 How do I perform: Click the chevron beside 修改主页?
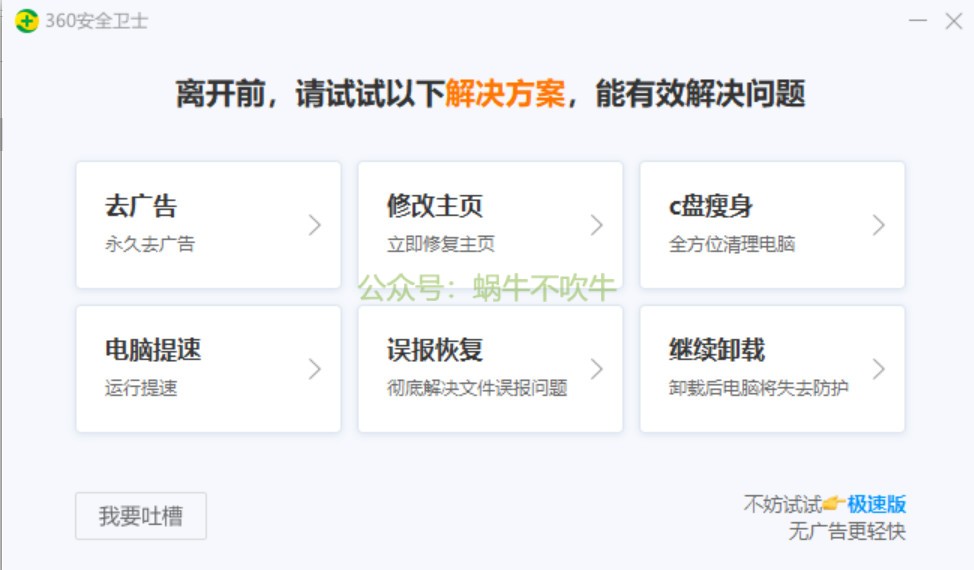596,225
